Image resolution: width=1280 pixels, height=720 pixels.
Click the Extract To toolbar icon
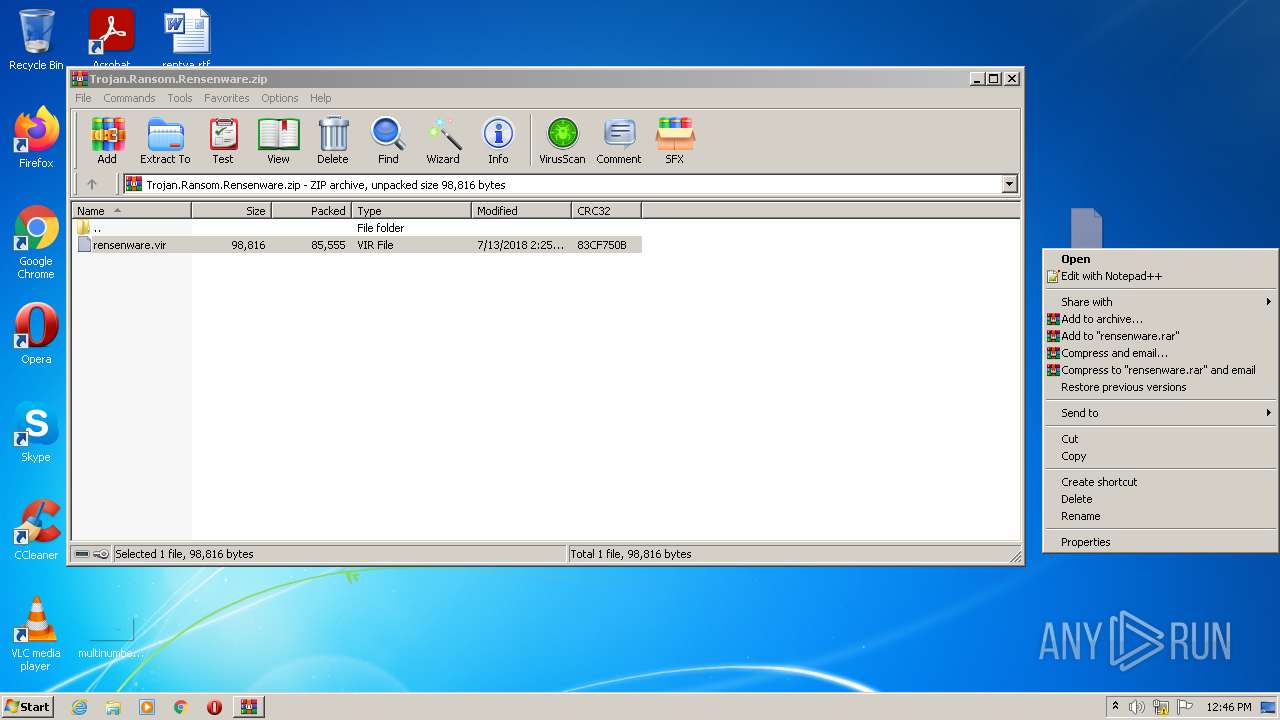coord(165,141)
